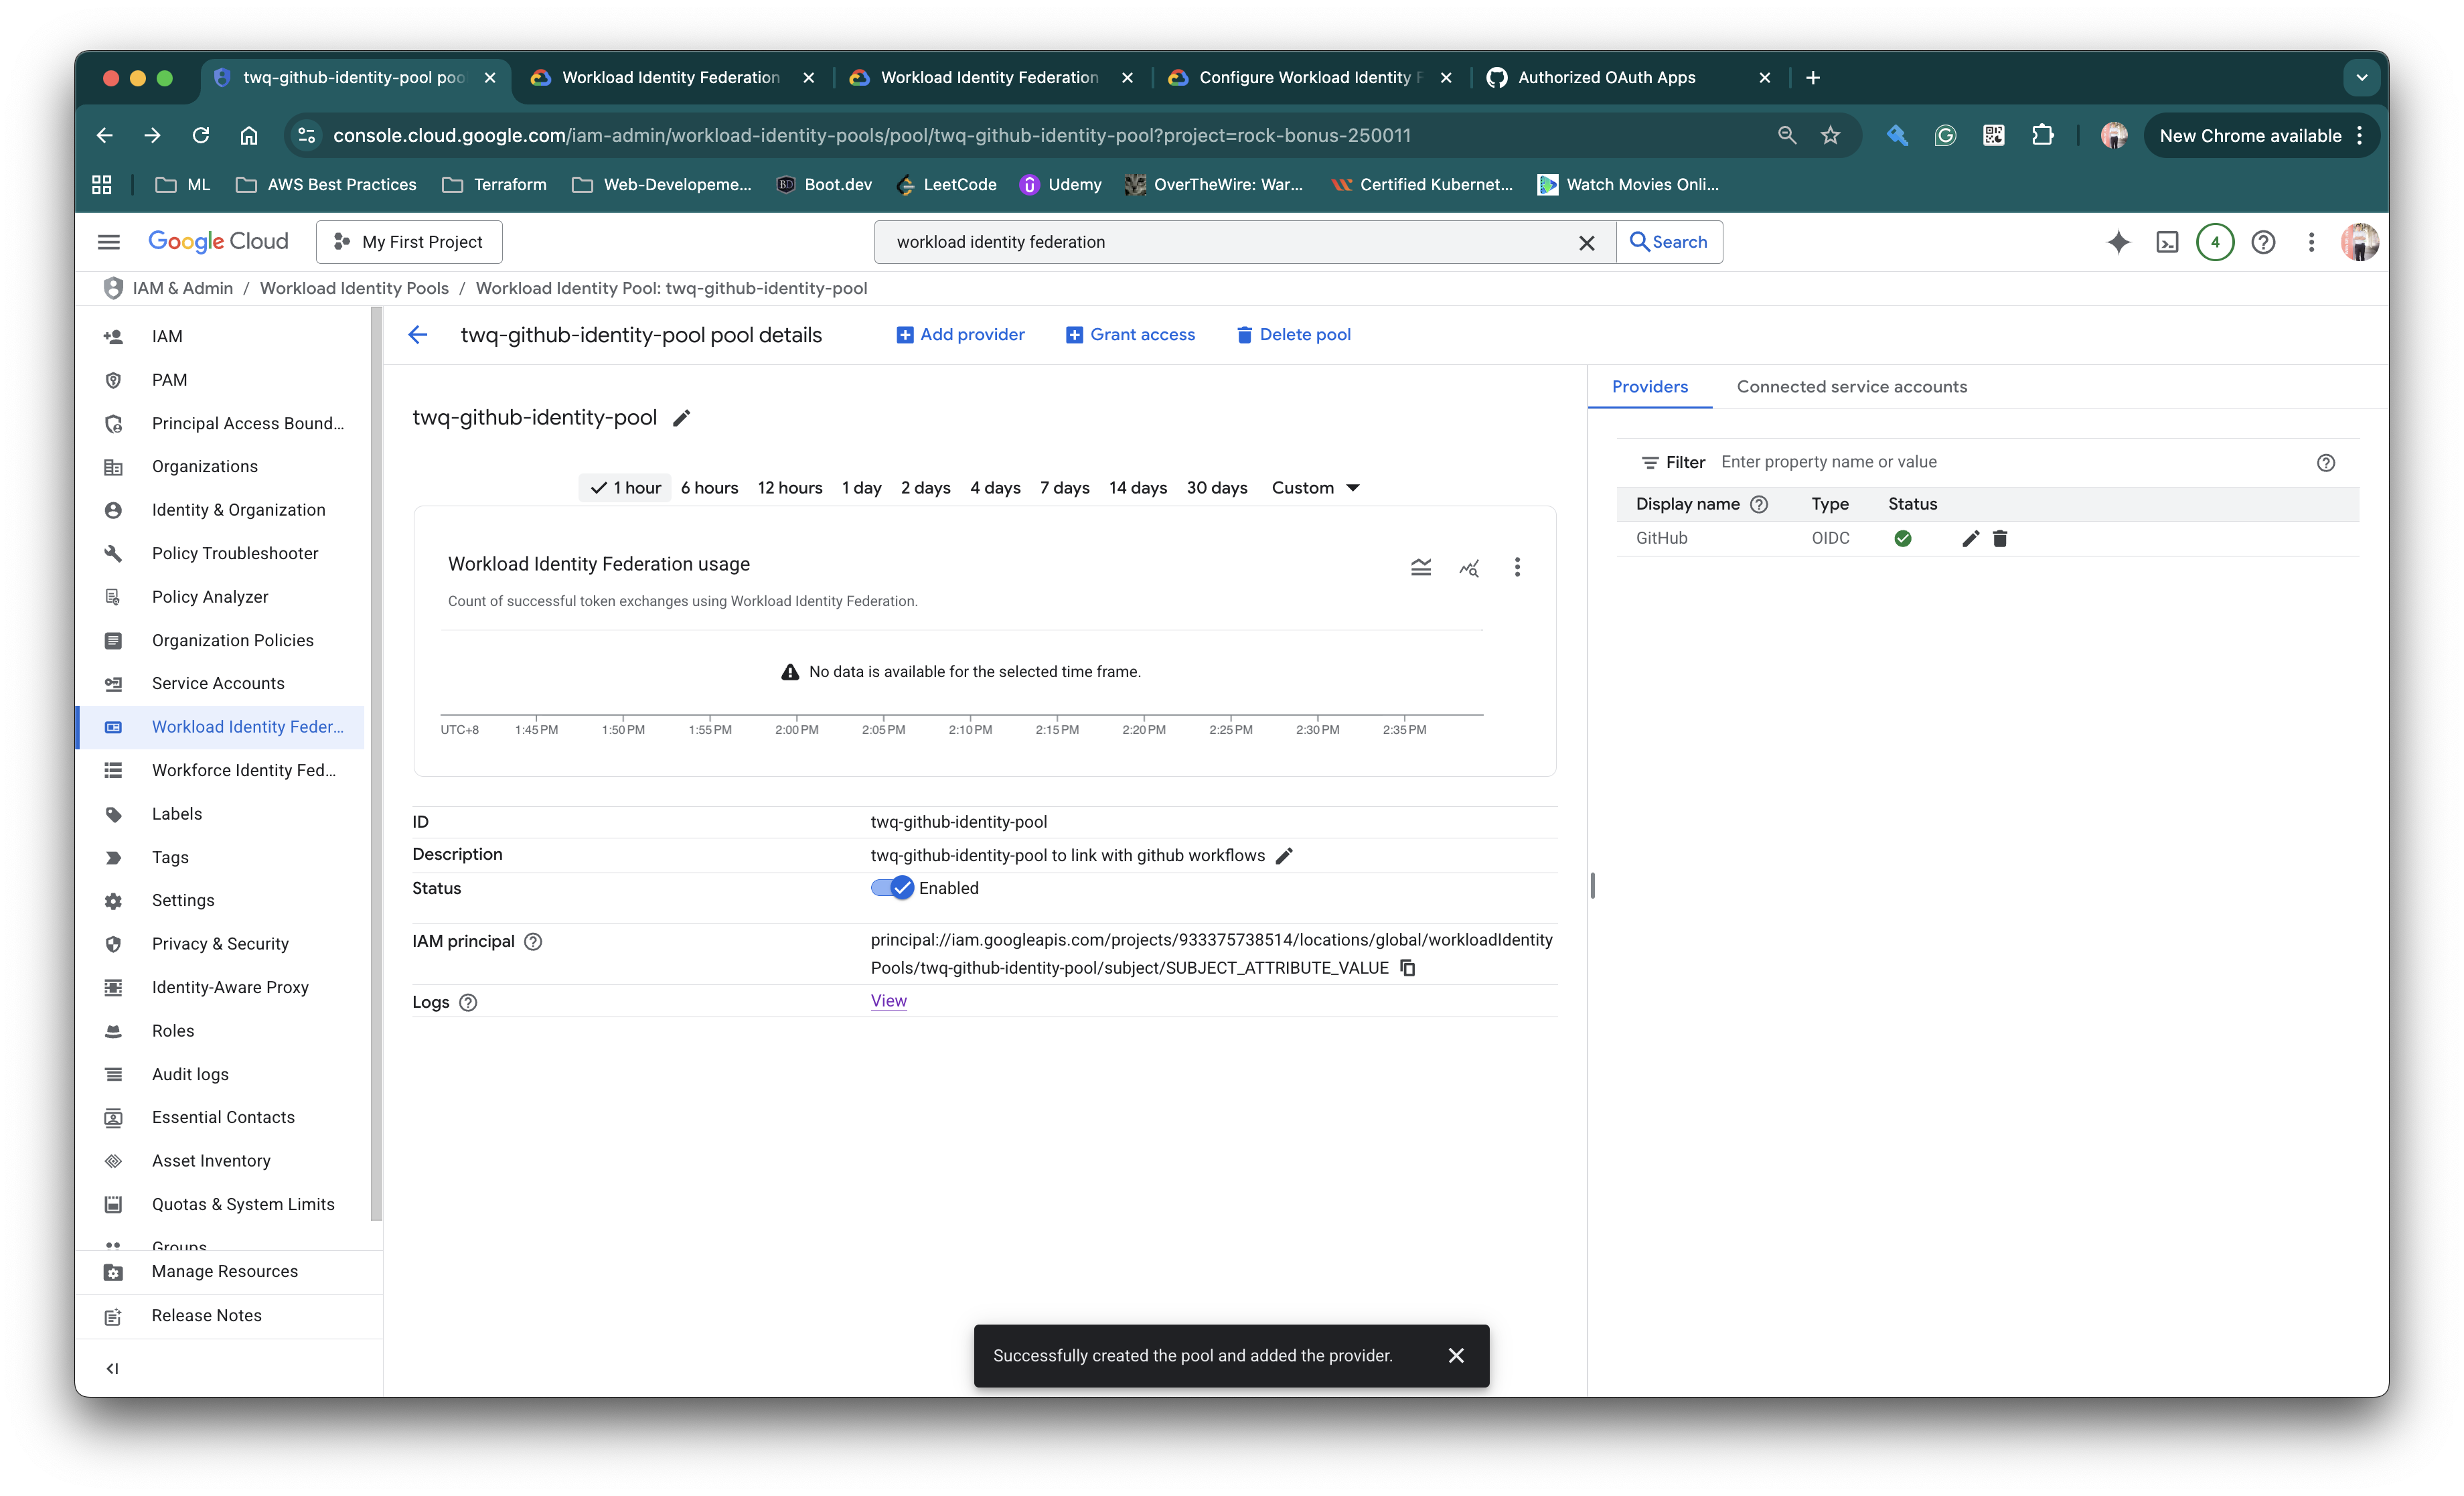Viewport: 2464px width, 1496px height.
Task: Expand the Chrome tab search dropdown
Action: point(2361,77)
